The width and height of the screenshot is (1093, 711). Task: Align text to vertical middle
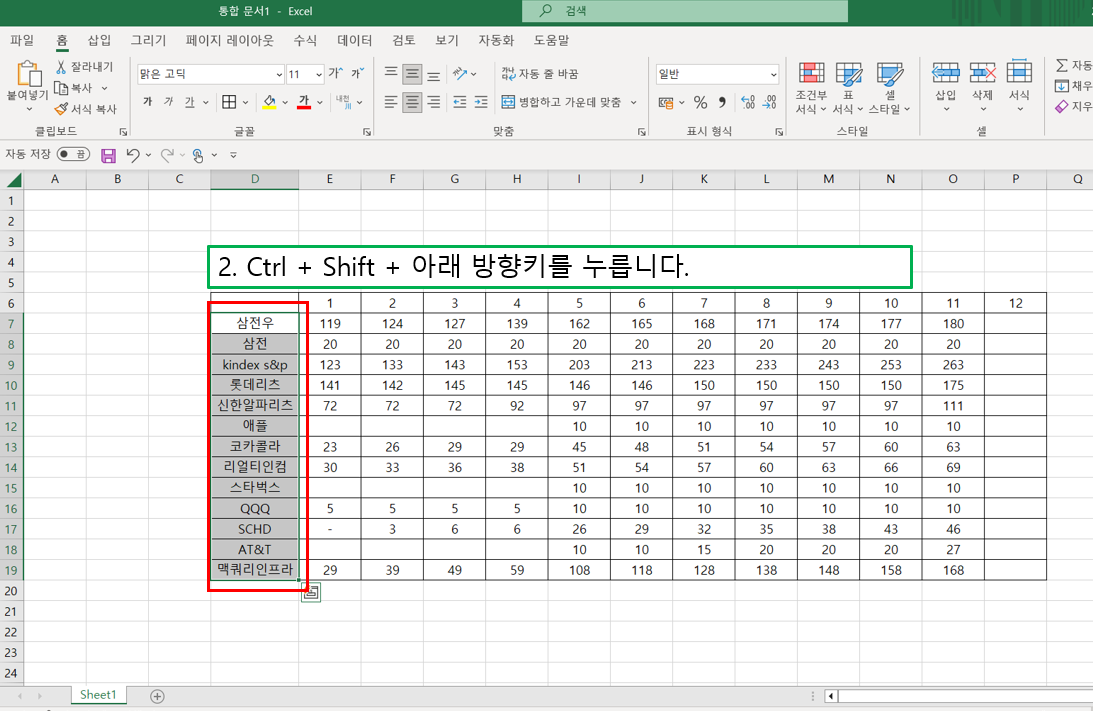(x=412, y=73)
